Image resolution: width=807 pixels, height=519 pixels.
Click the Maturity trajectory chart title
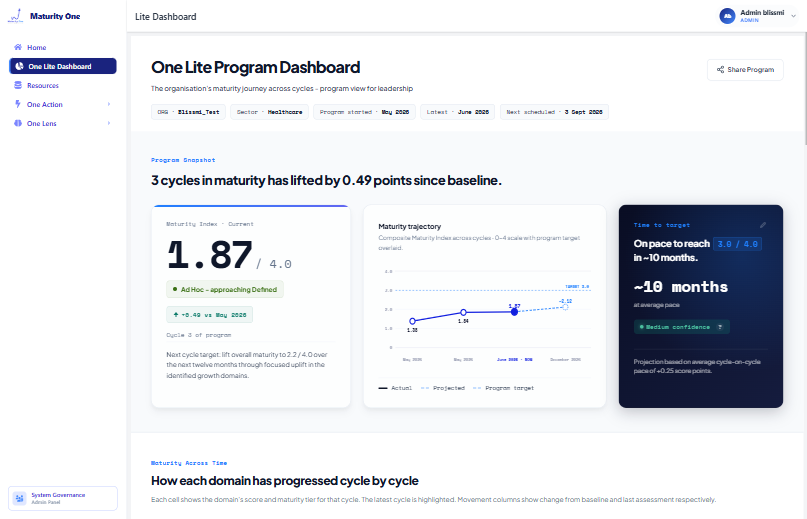pyautogui.click(x=410, y=227)
